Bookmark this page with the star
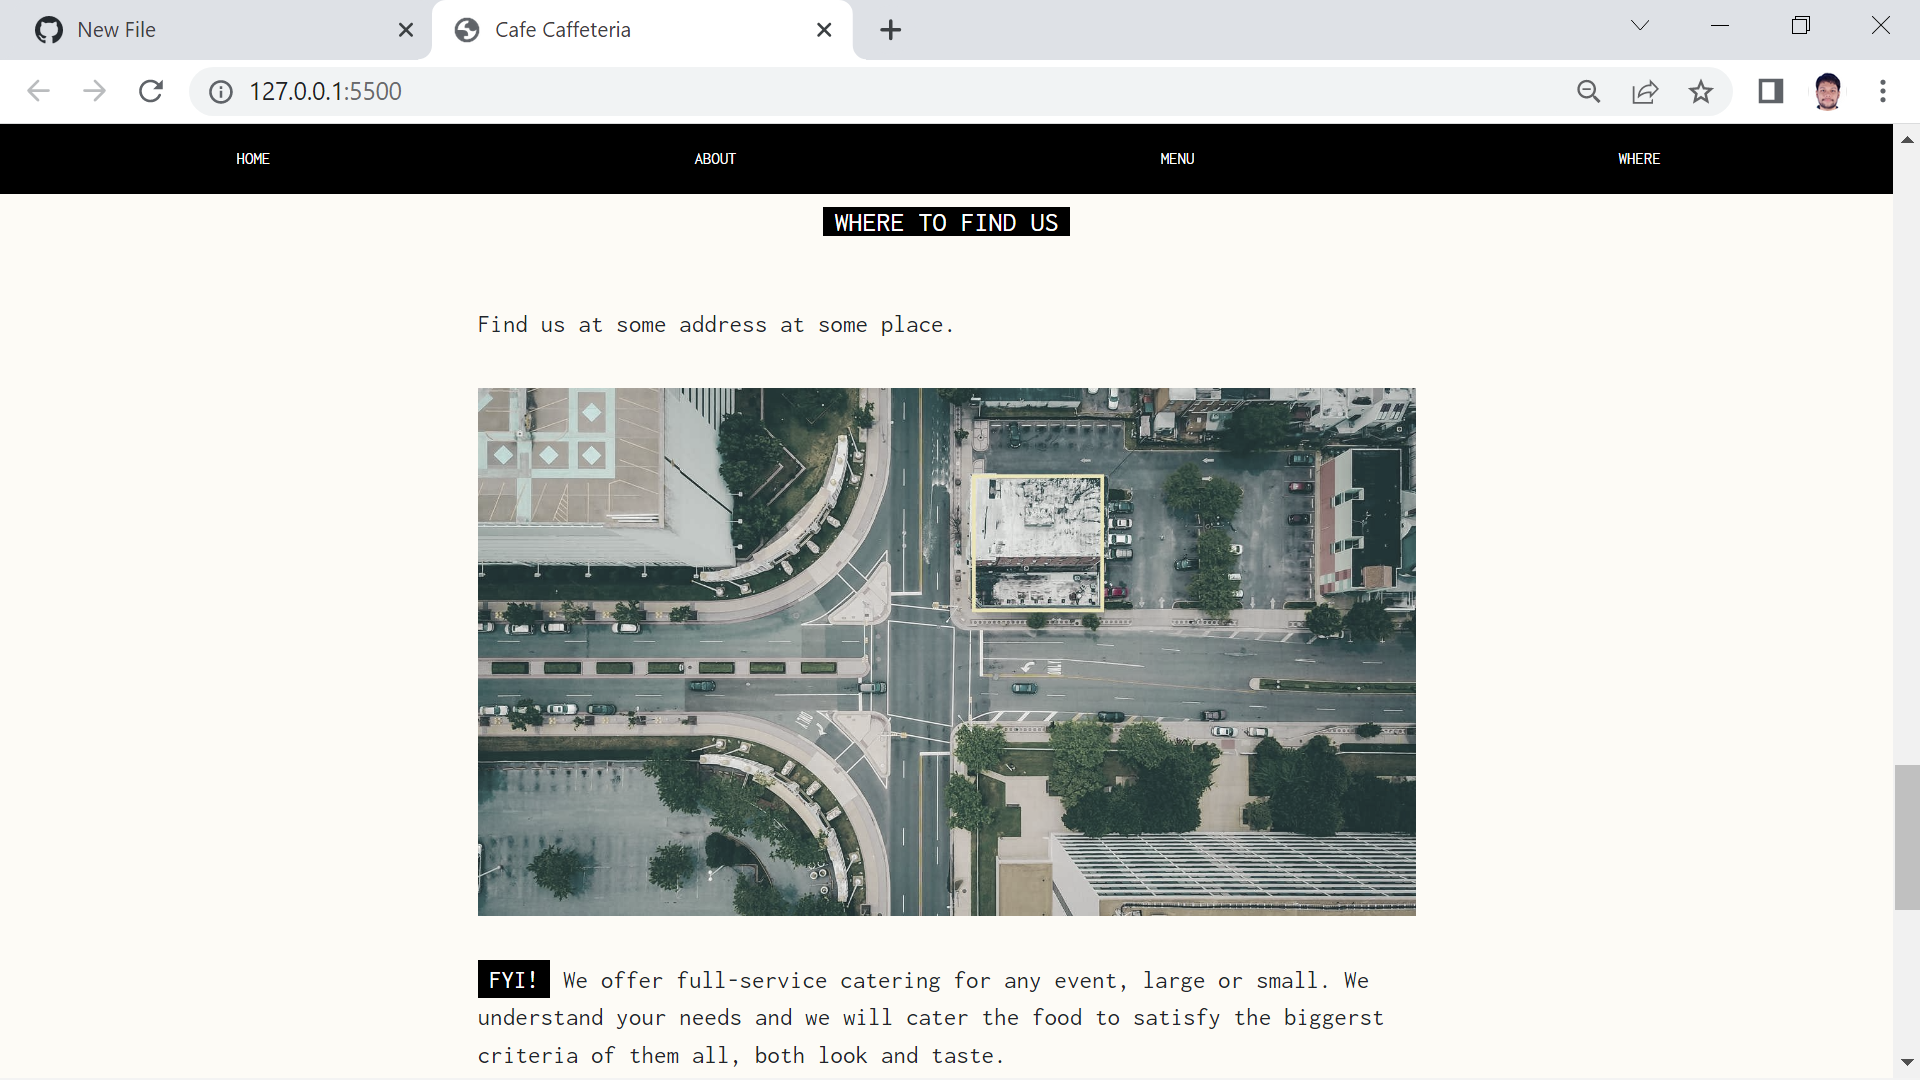 [1700, 92]
